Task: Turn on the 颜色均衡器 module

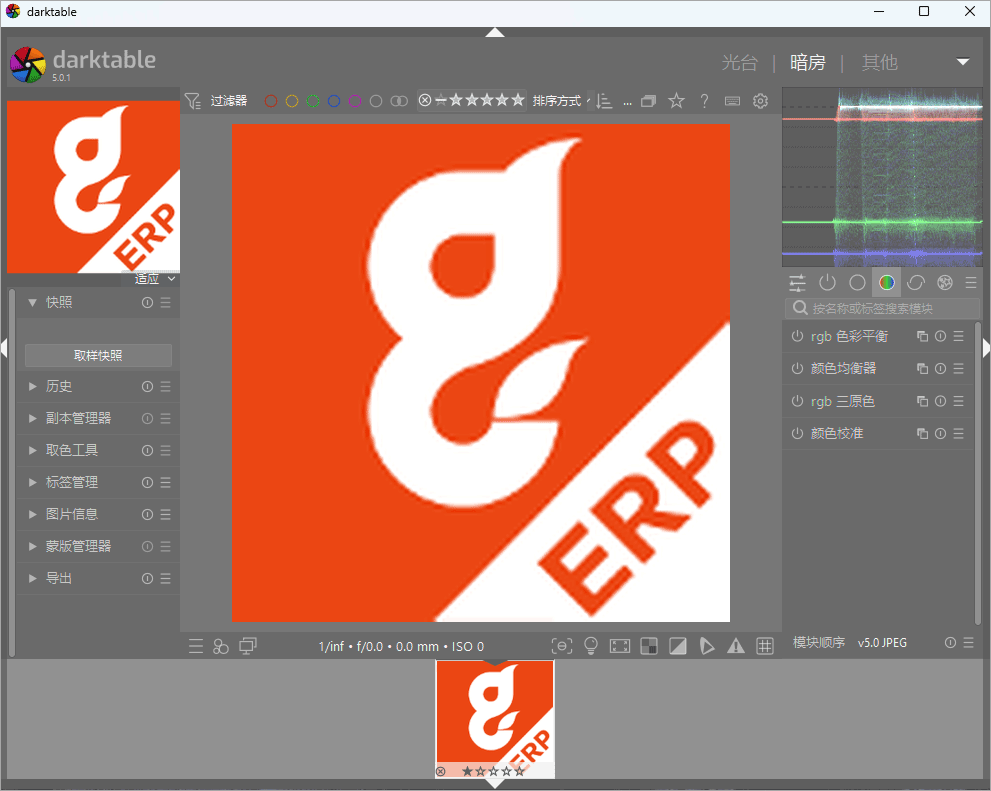Action: click(797, 369)
